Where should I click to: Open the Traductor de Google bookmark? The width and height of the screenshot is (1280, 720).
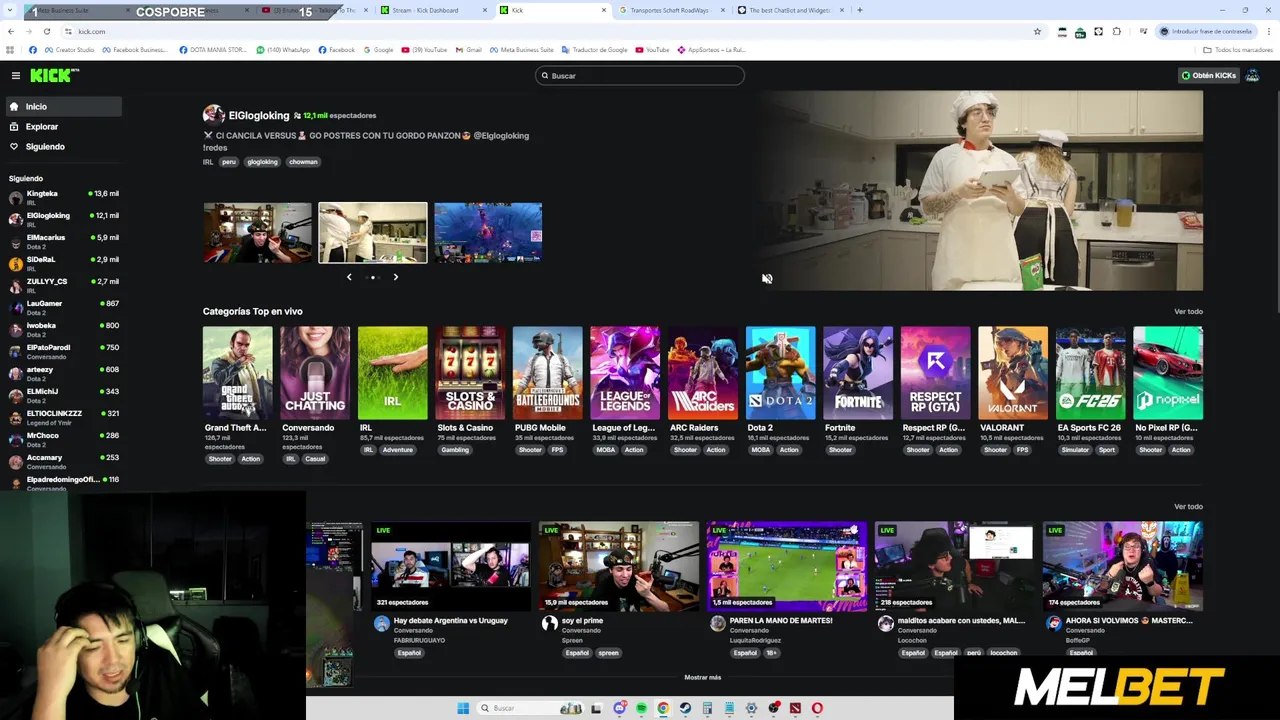[595, 49]
